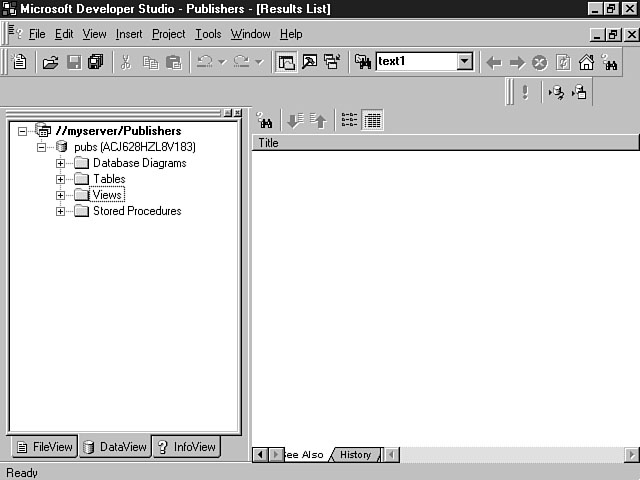Click the Title column header
The image size is (640, 480).
444,143
